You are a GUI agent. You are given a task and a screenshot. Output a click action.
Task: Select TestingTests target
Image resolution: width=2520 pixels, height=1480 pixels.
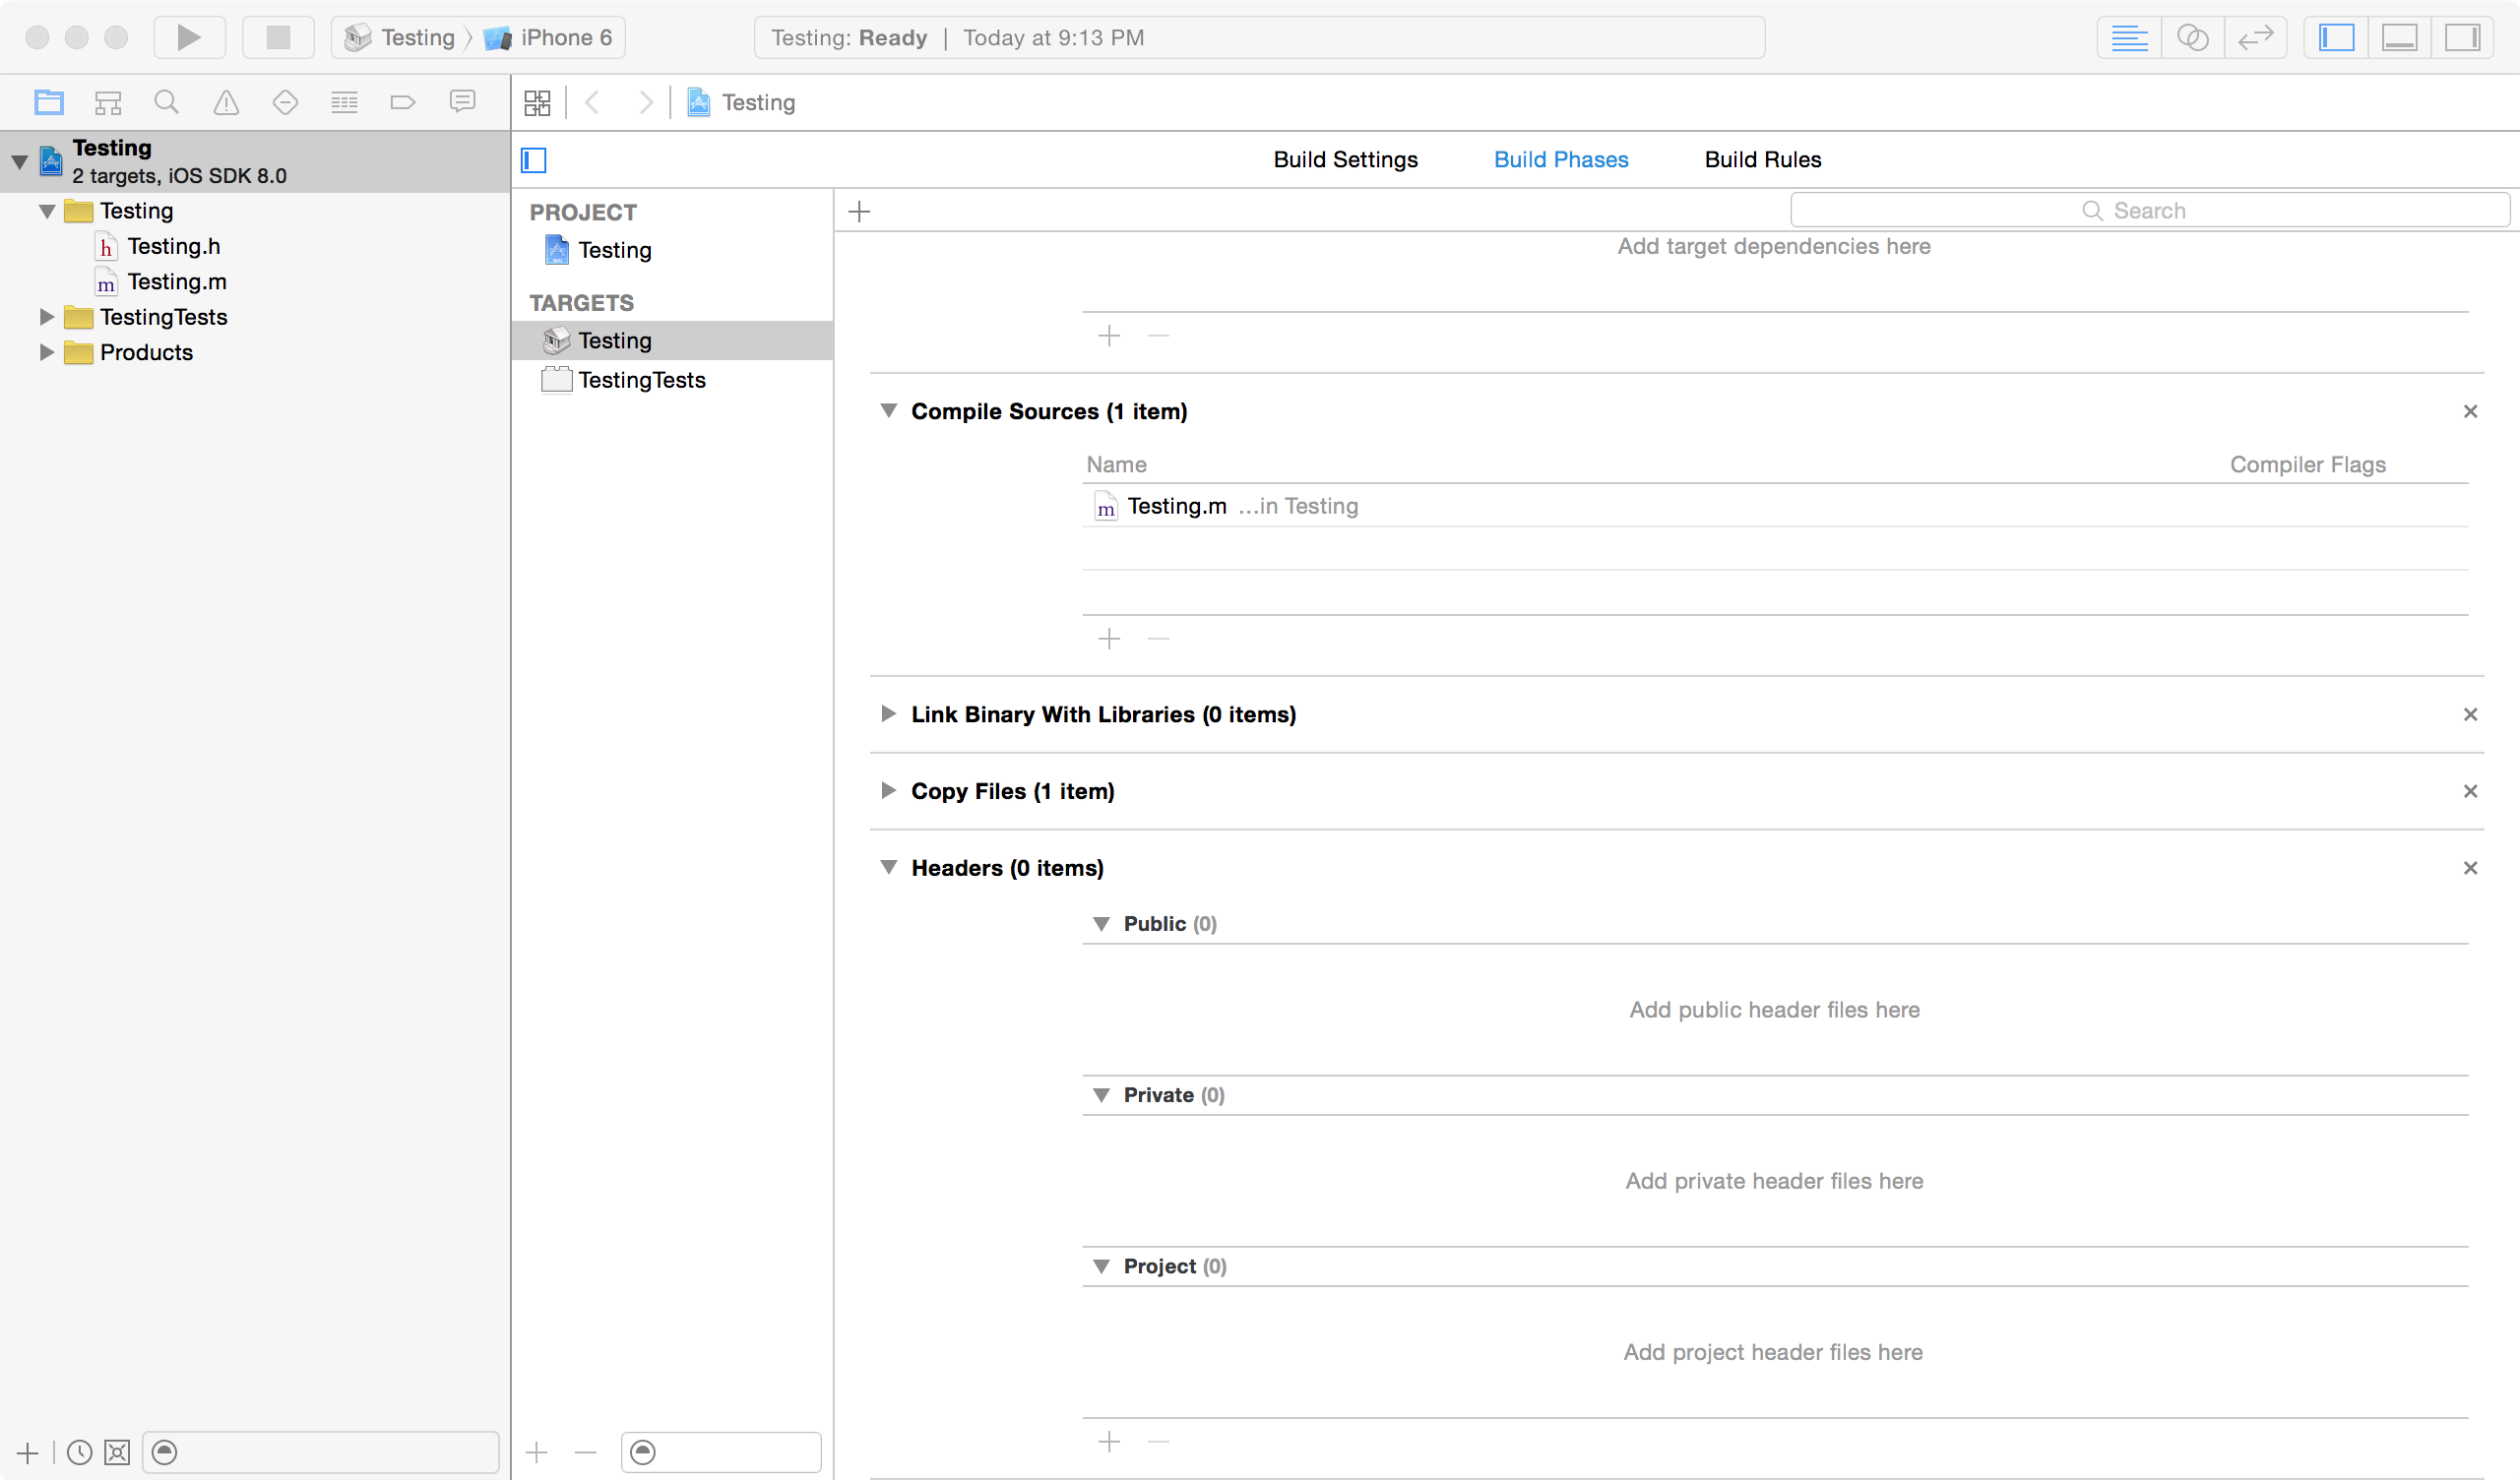point(672,380)
